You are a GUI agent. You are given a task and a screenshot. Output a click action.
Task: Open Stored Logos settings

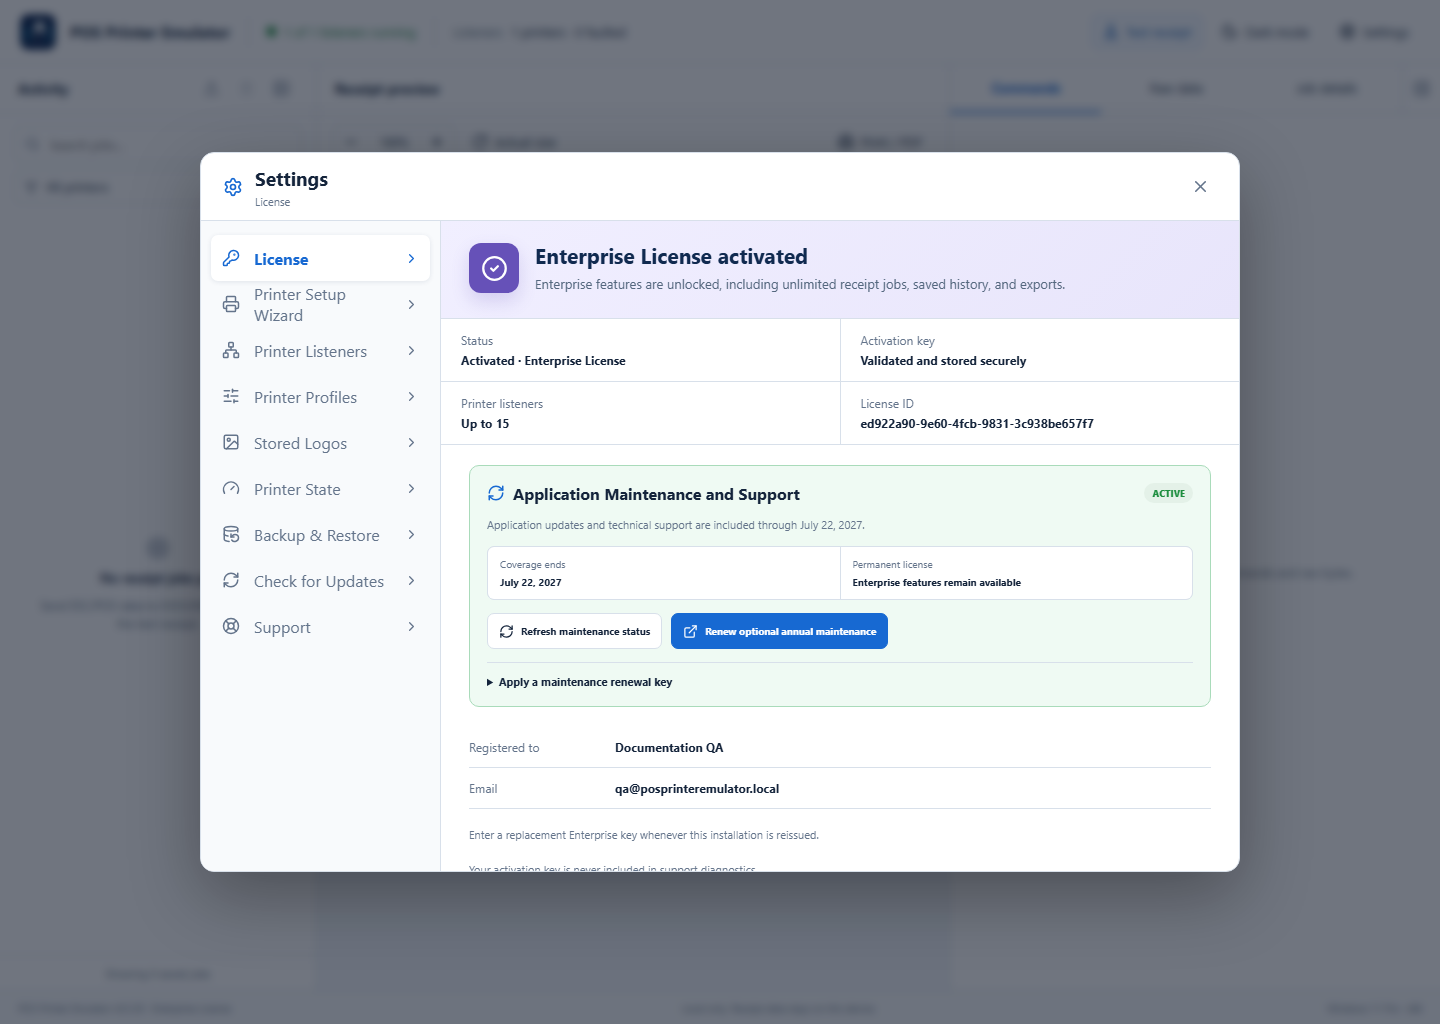coord(320,443)
